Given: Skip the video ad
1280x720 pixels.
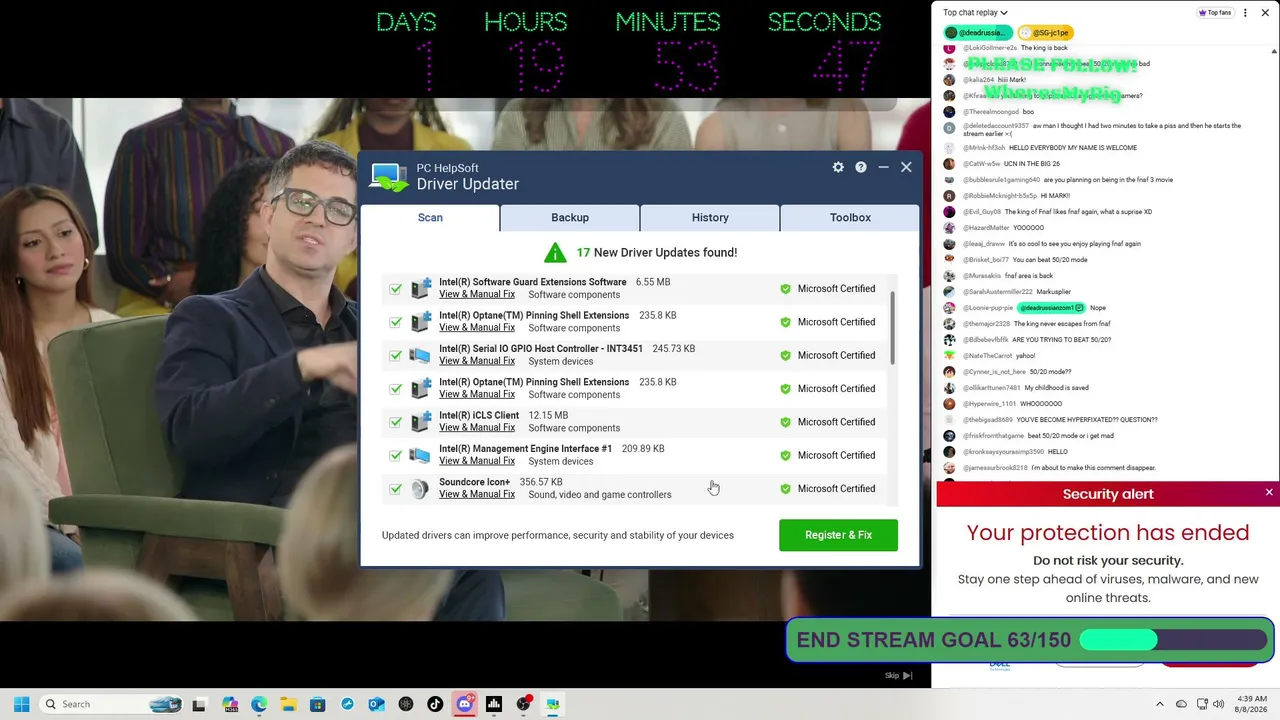Looking at the screenshot, I should [x=898, y=675].
